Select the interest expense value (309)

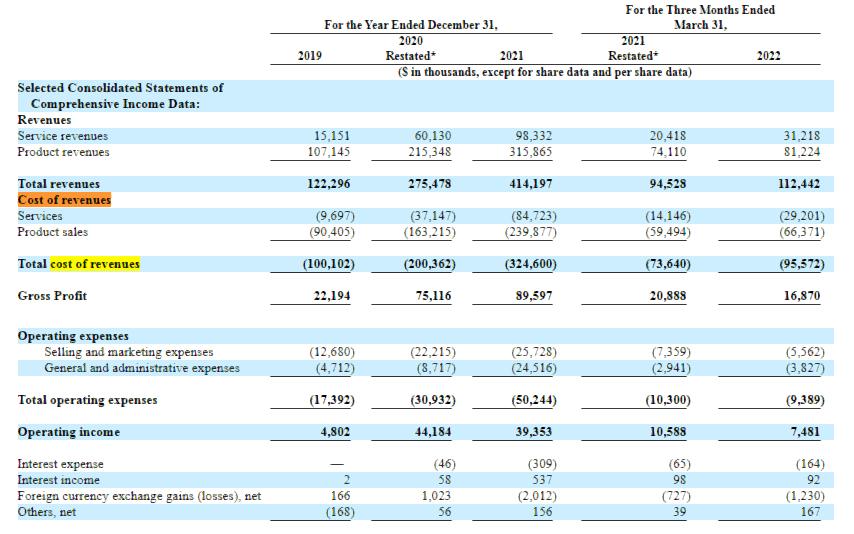542,464
